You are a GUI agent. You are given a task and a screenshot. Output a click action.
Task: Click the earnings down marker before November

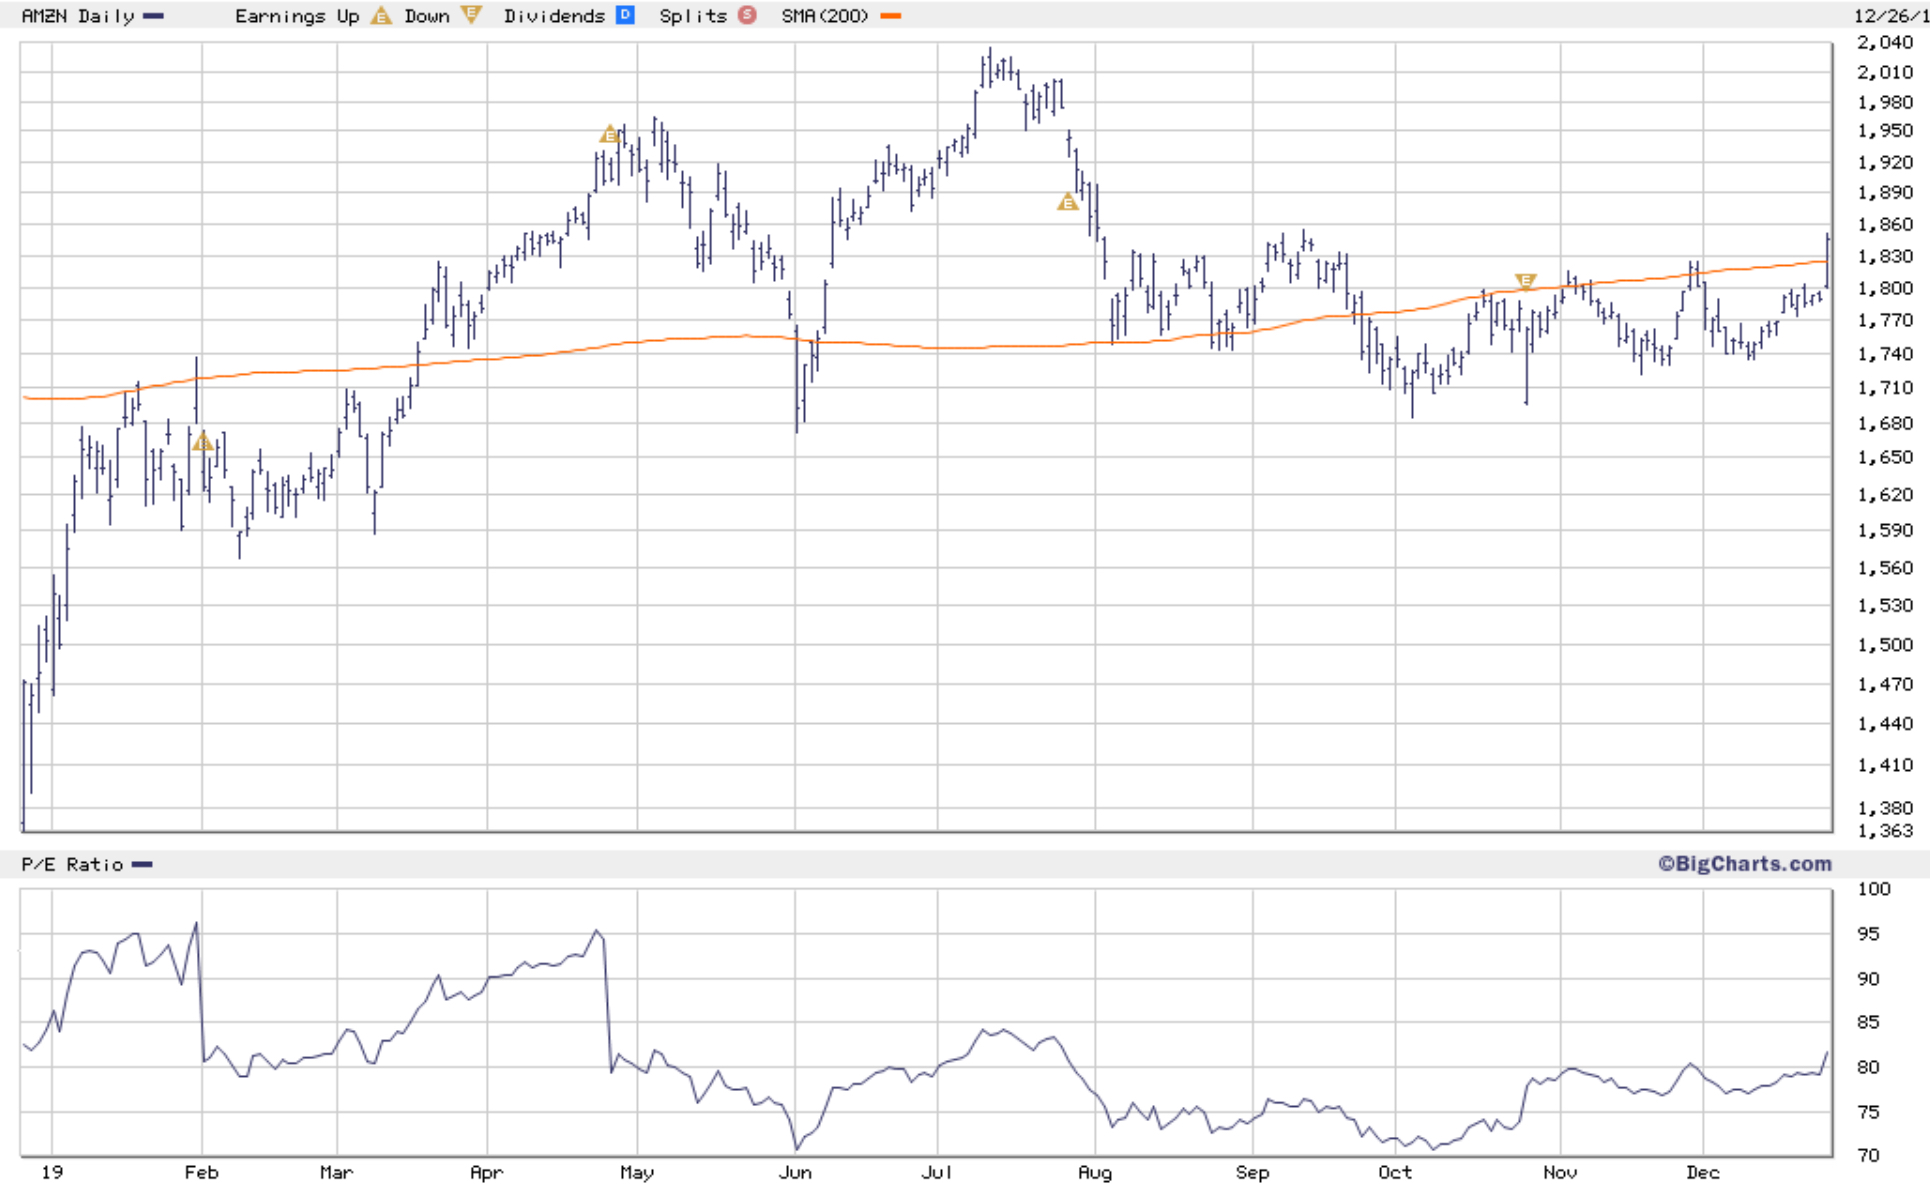pyautogui.click(x=1525, y=281)
